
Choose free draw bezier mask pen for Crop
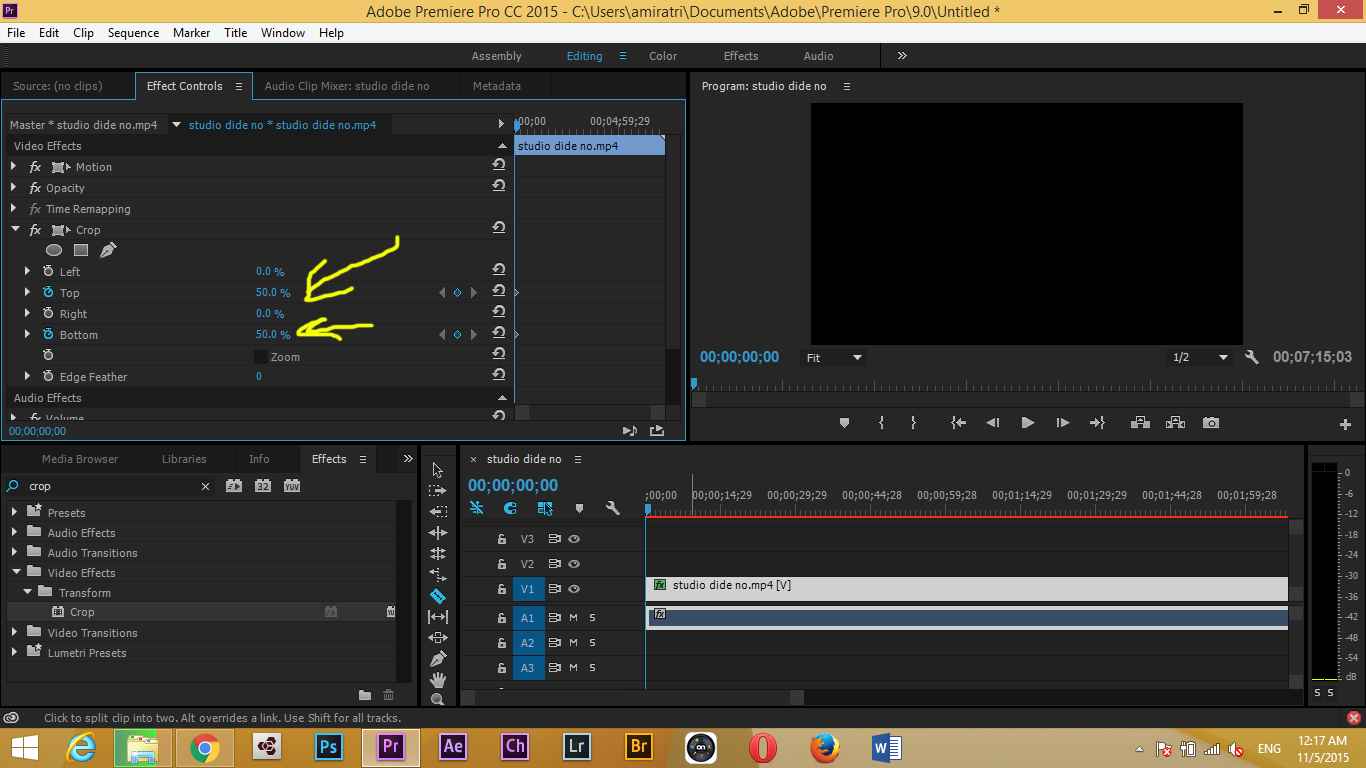pos(108,250)
